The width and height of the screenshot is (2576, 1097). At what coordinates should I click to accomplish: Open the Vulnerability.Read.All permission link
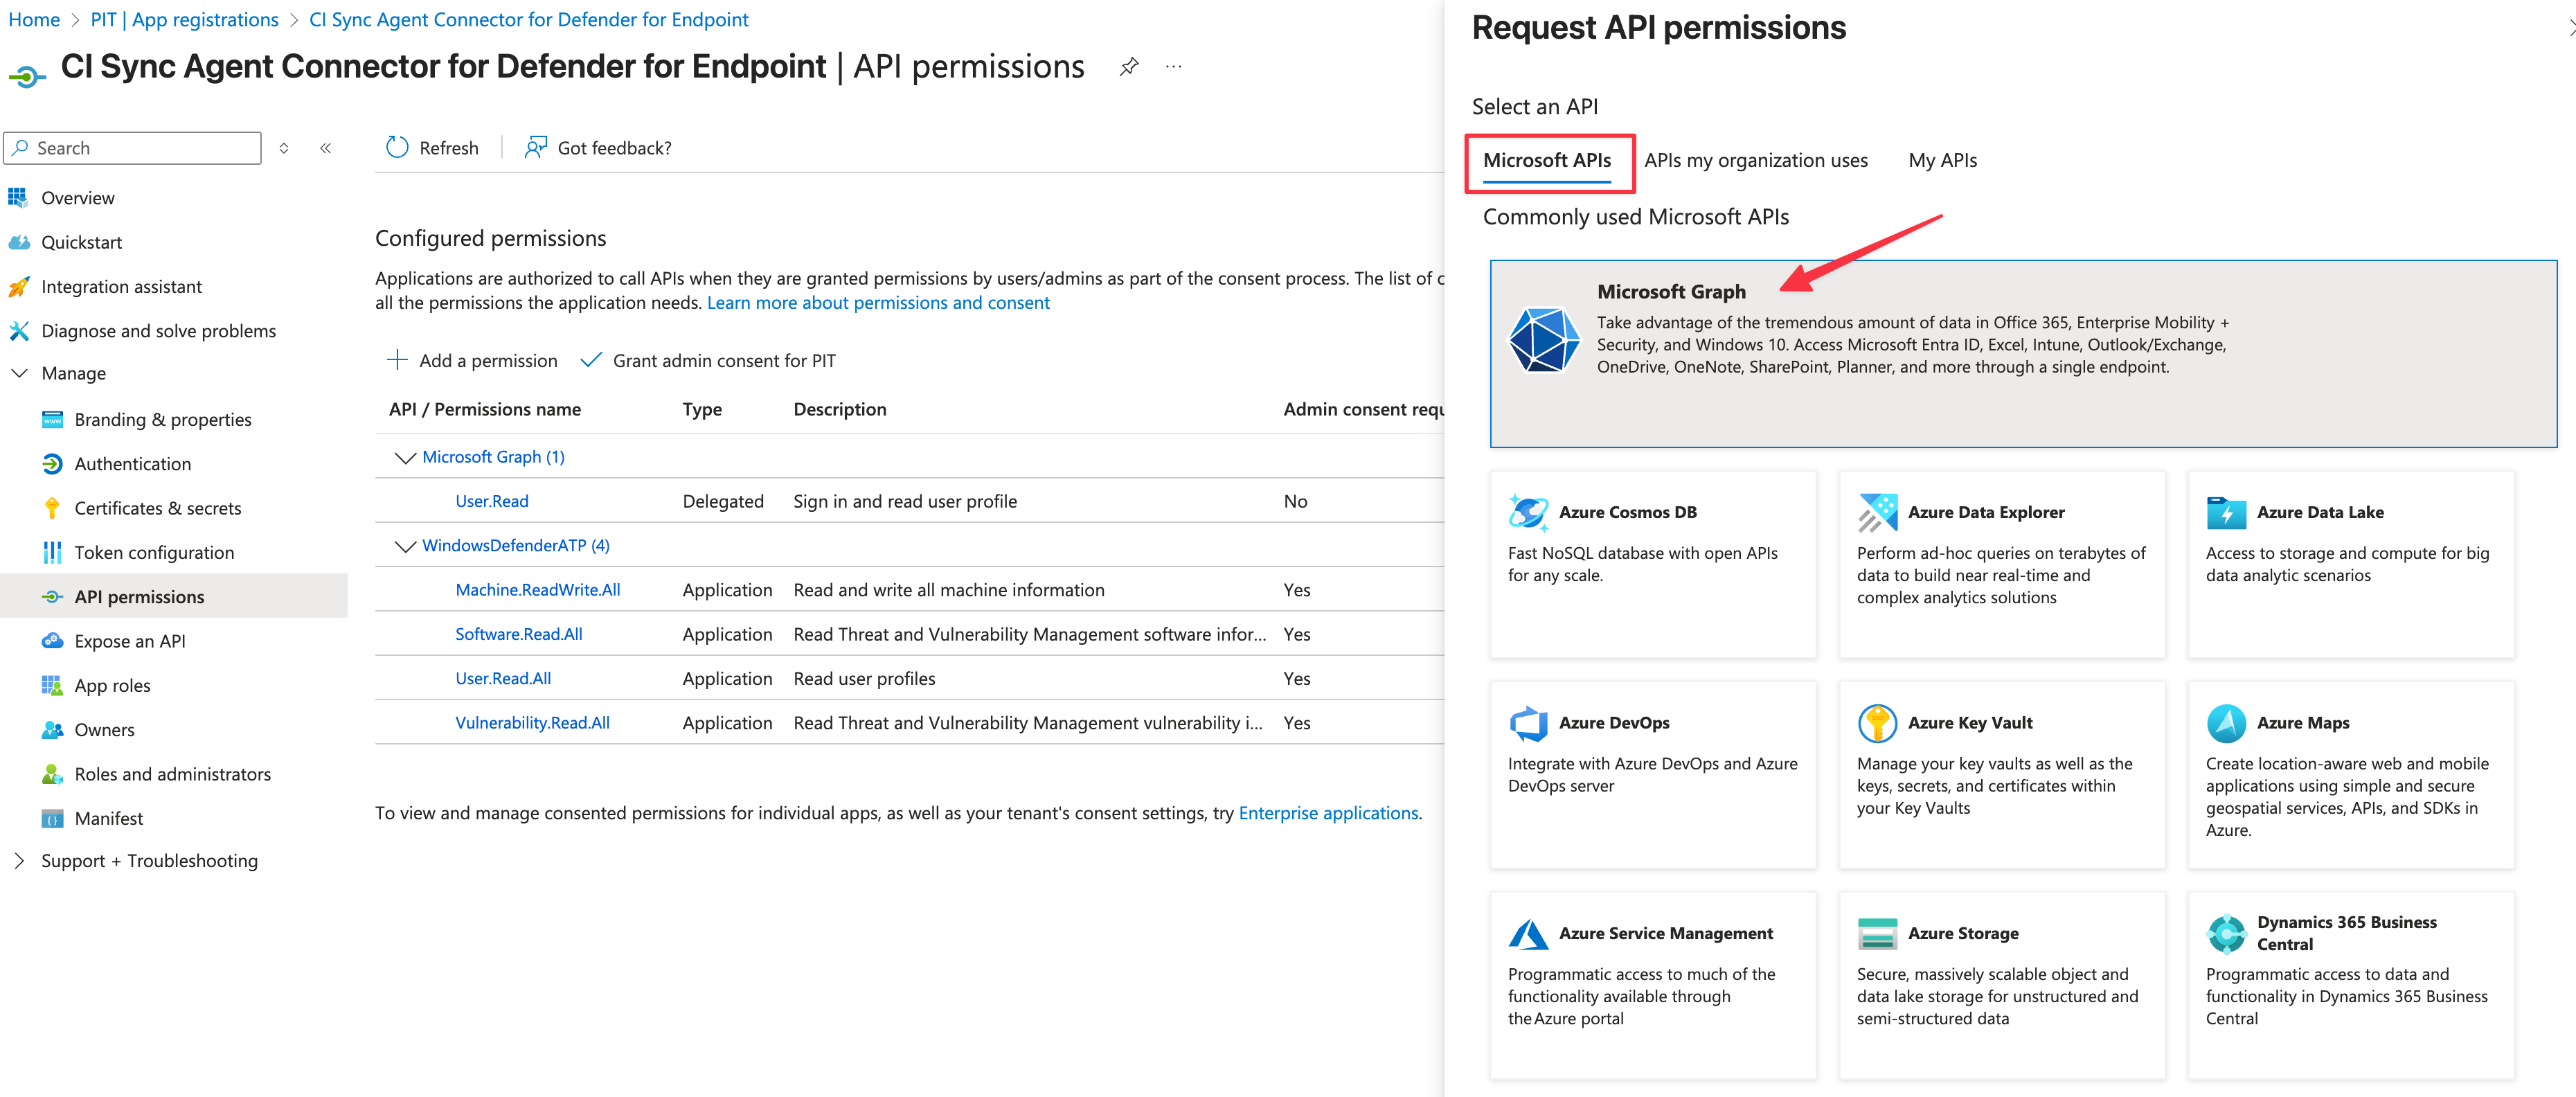click(532, 723)
